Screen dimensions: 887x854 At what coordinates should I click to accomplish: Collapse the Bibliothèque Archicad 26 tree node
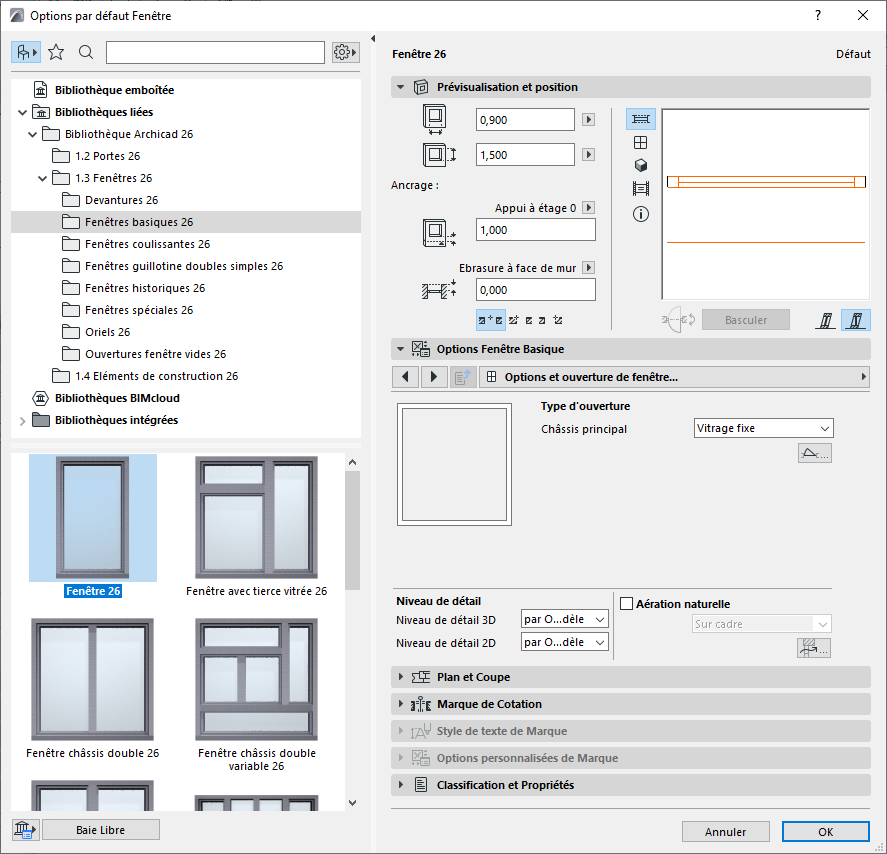tap(32, 133)
